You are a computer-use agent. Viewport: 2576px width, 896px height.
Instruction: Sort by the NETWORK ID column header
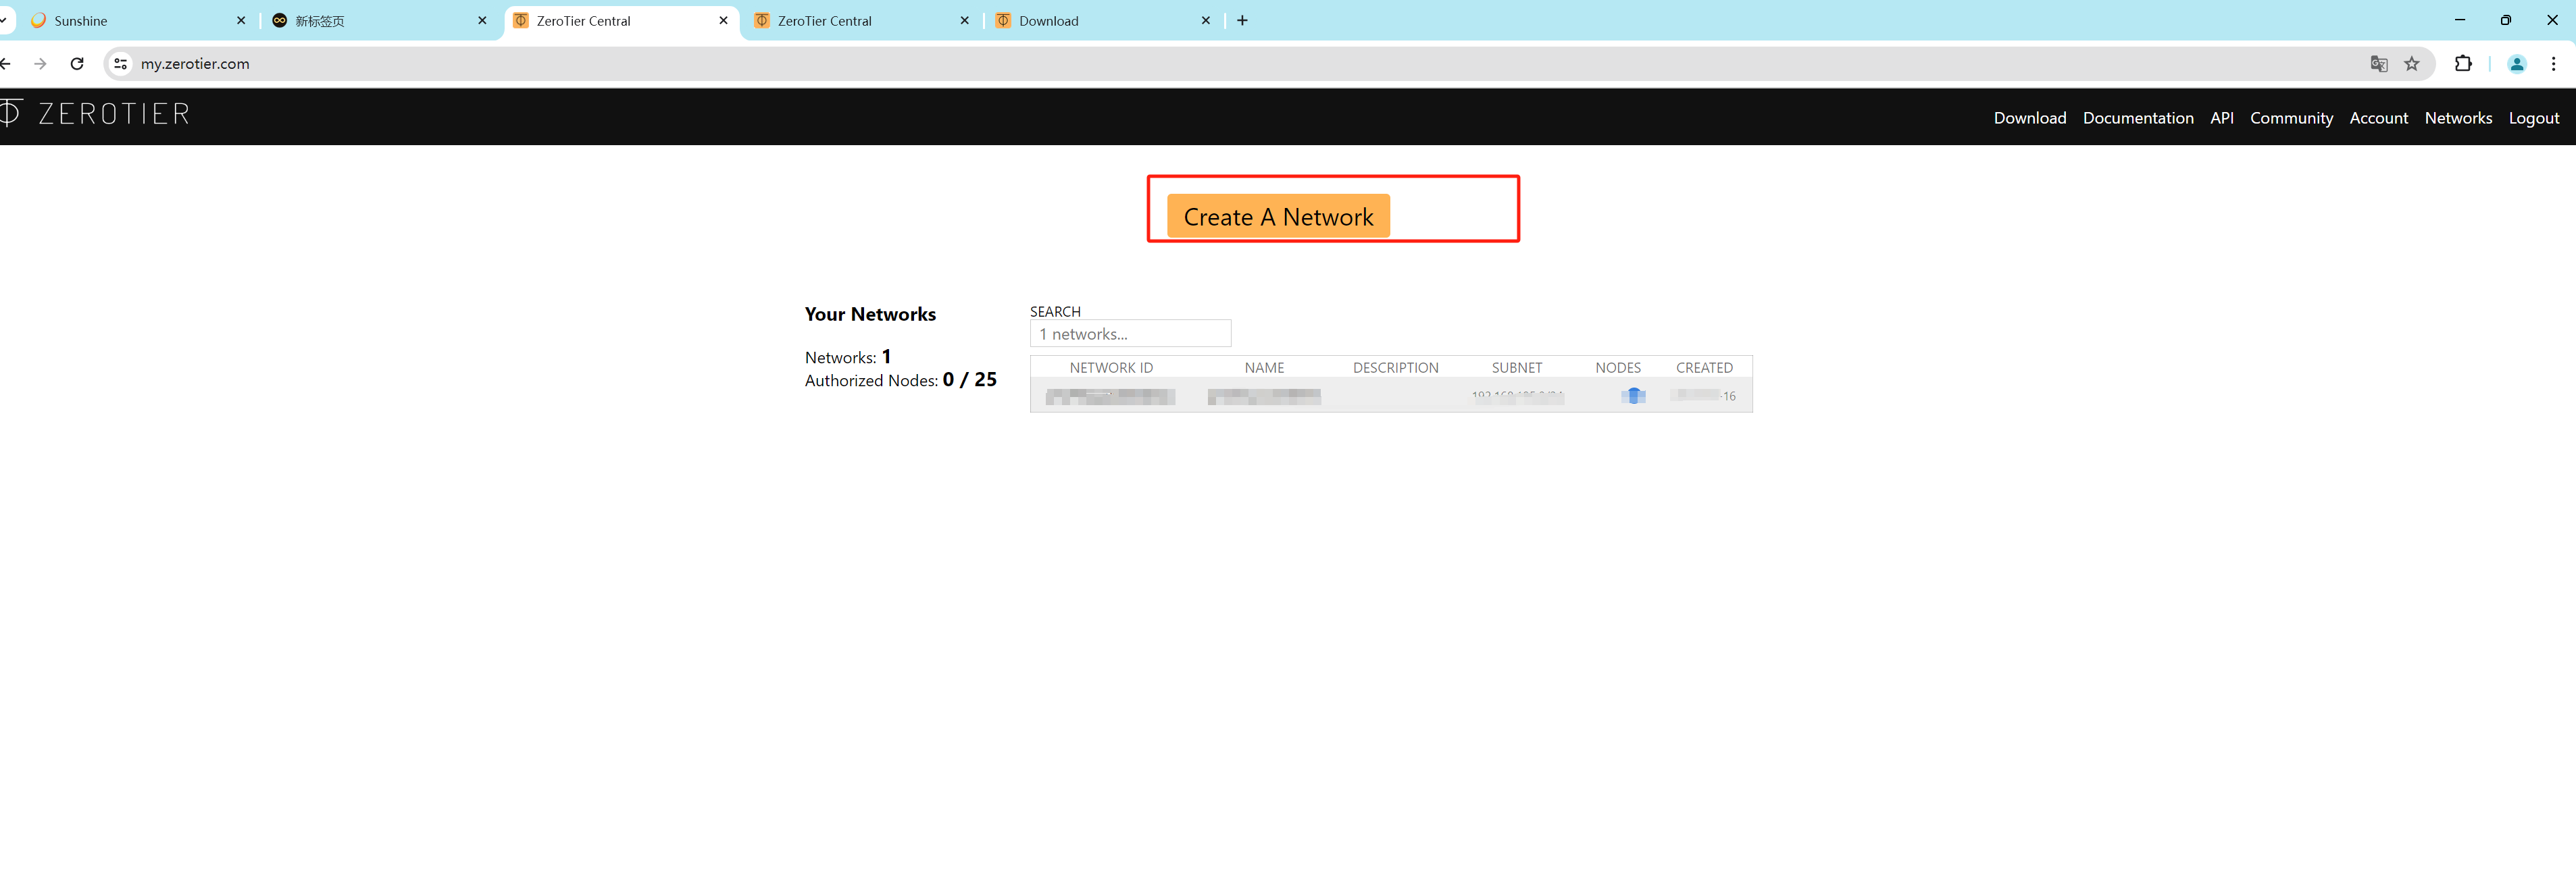click(x=1111, y=367)
